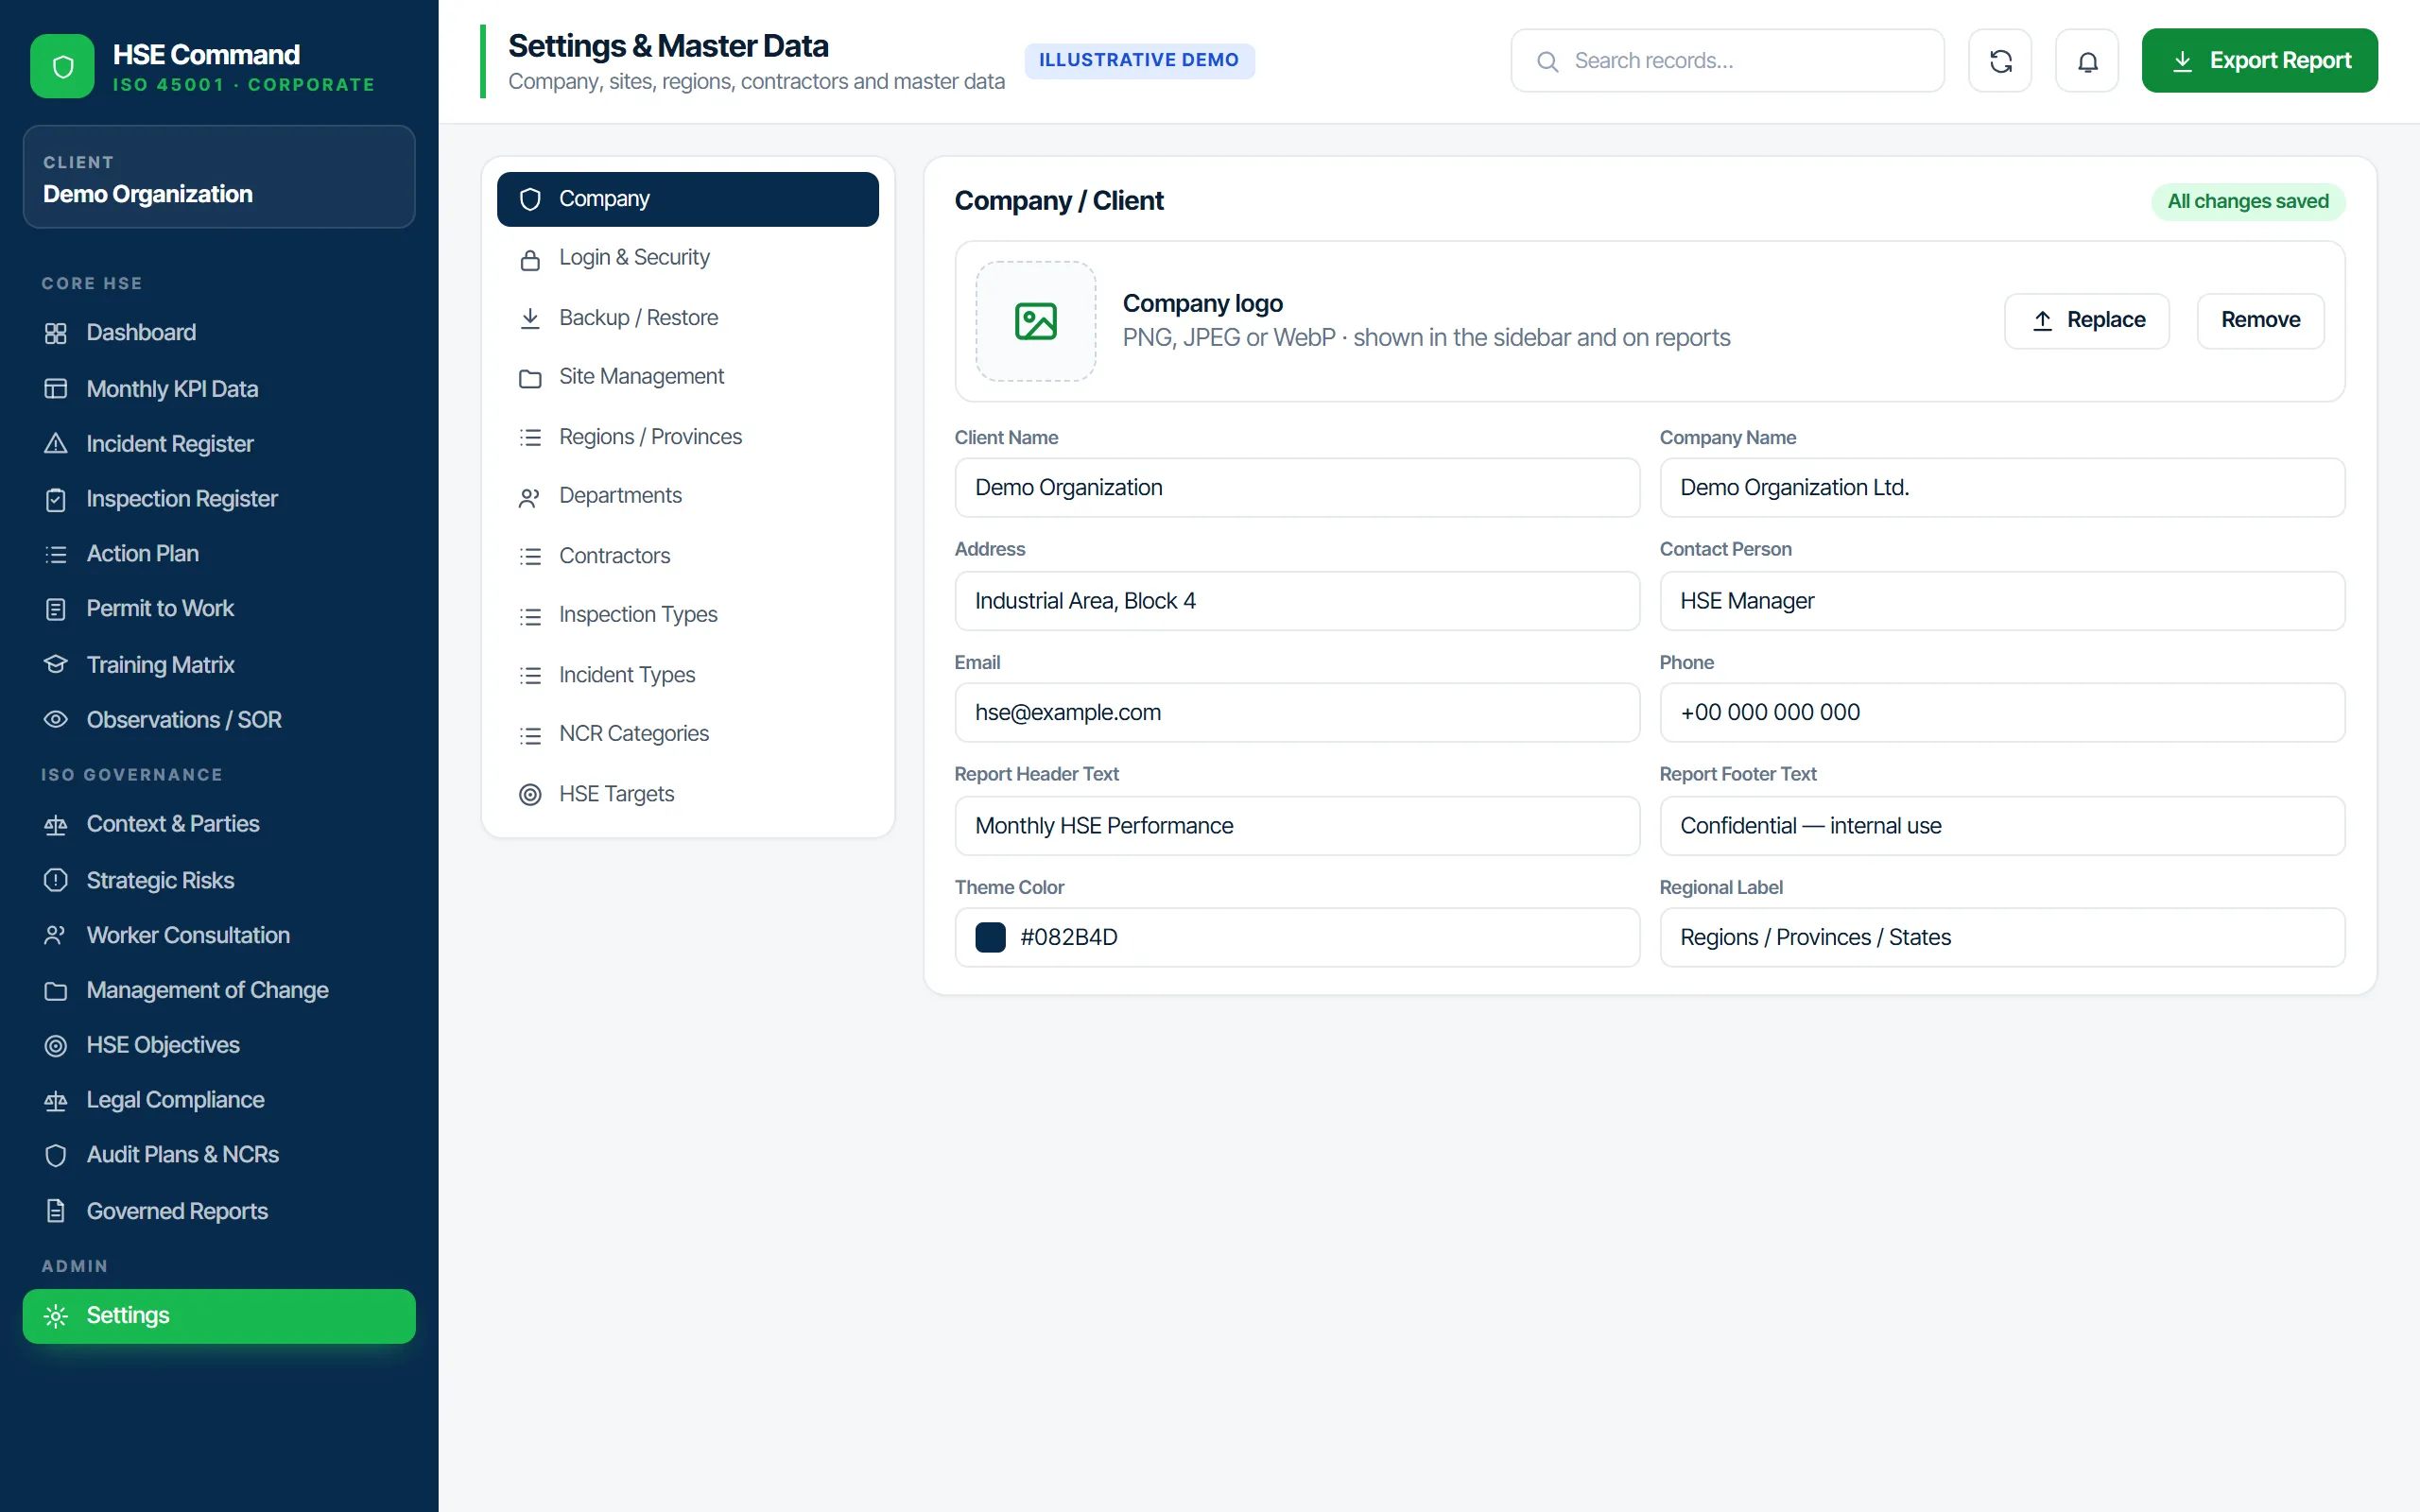The width and height of the screenshot is (2420, 1512).
Task: Click the Audit Plans & NCRs shield icon
Action: click(x=56, y=1156)
